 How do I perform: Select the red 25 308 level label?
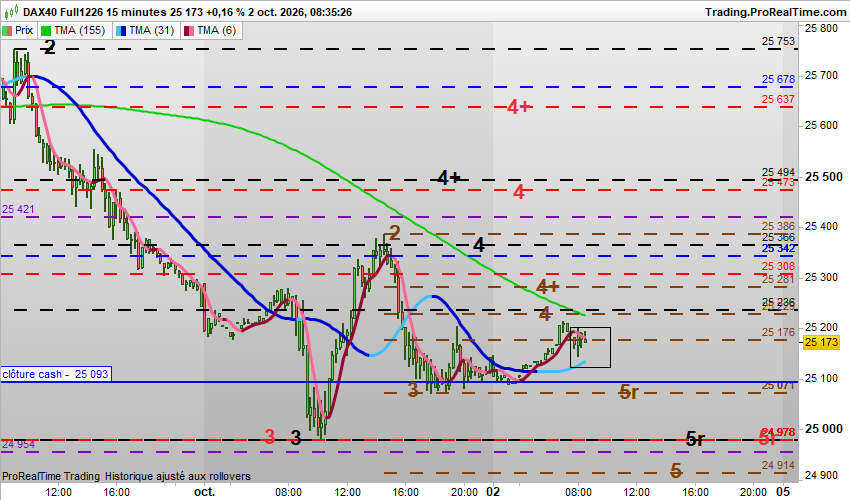pos(778,266)
